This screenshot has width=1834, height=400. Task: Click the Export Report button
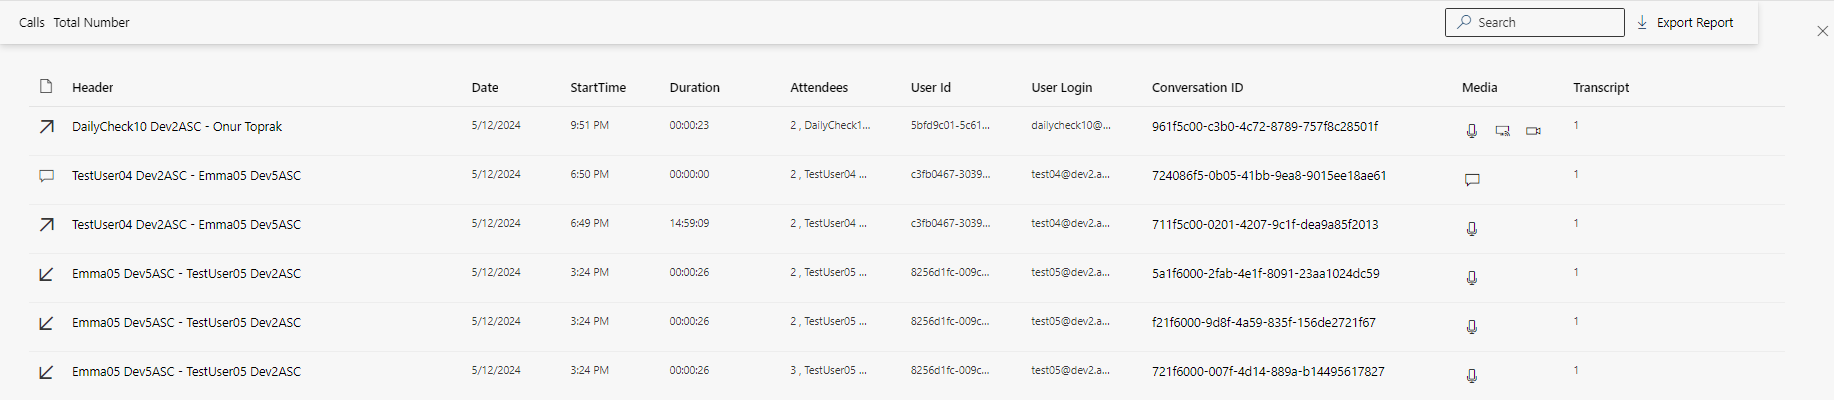click(x=1685, y=22)
